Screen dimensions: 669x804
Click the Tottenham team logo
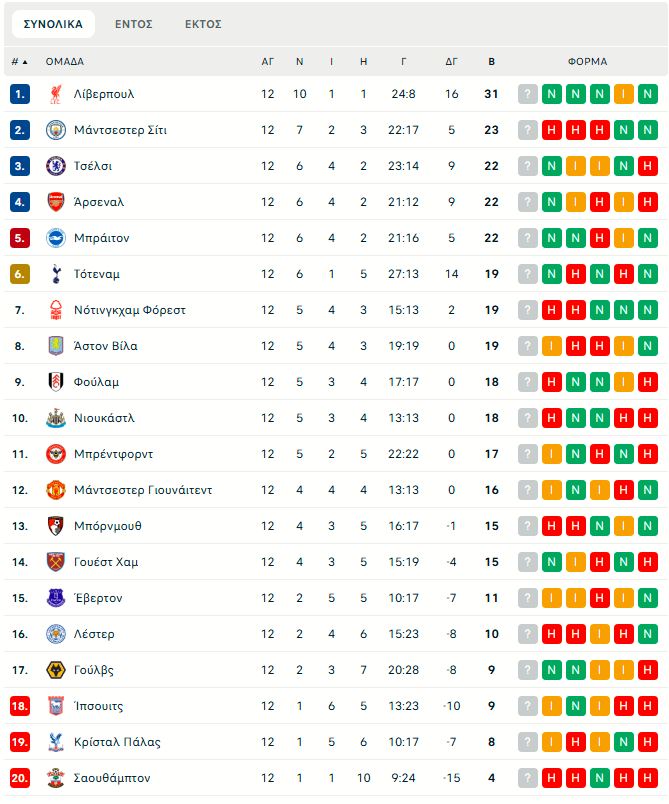[x=55, y=274]
